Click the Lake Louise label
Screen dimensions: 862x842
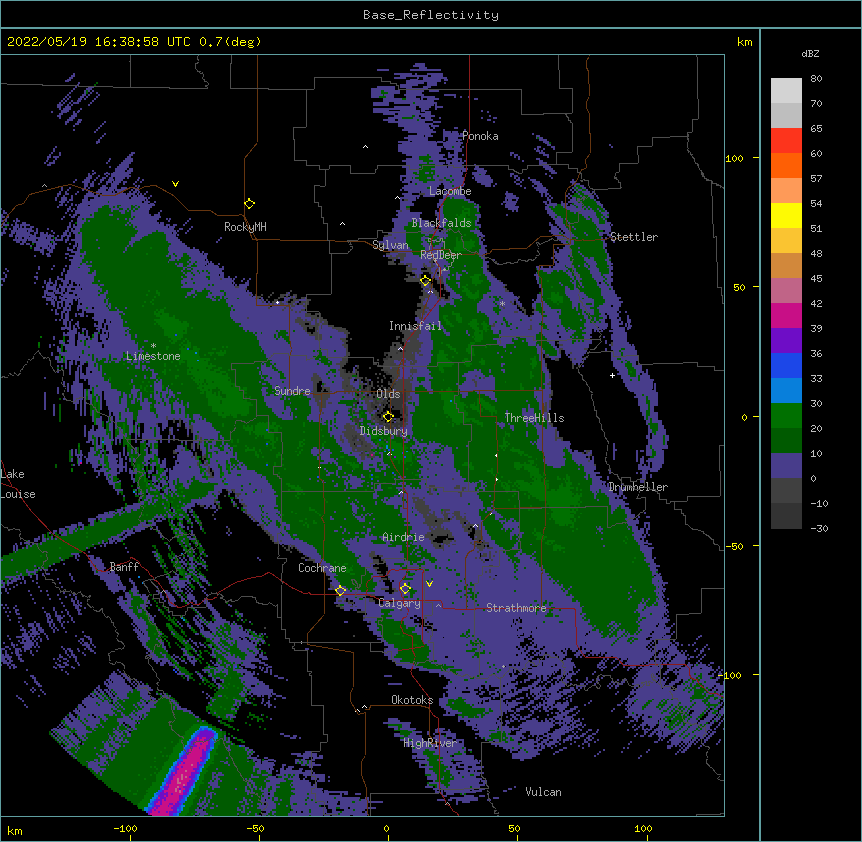tap(18, 484)
